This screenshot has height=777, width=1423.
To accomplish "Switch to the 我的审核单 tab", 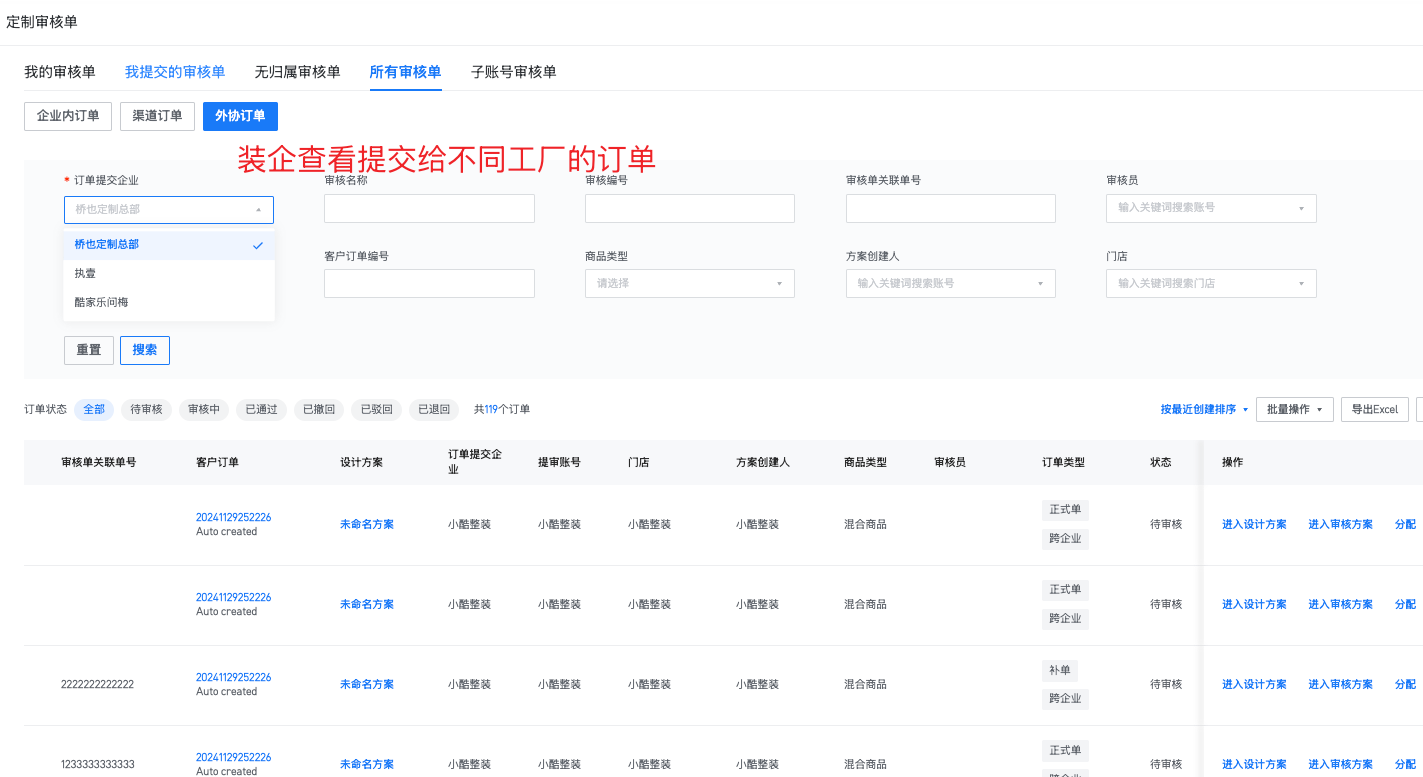I will pyautogui.click(x=60, y=72).
